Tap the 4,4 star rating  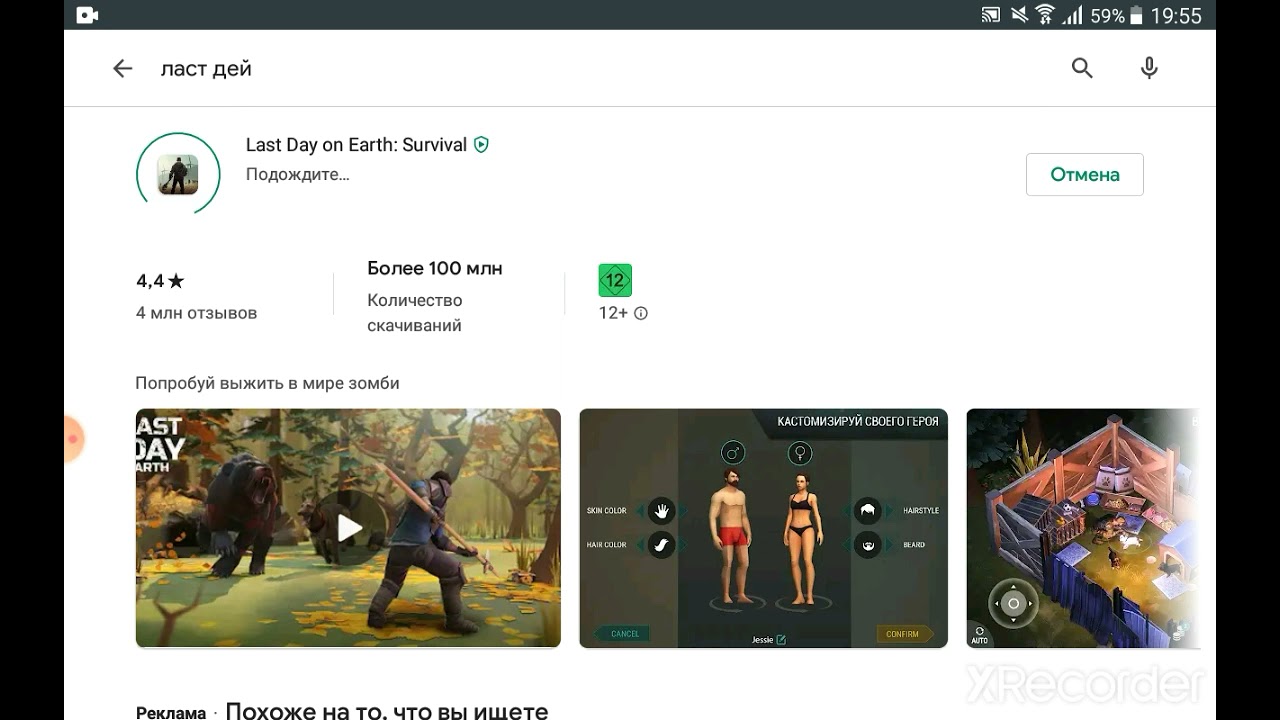[160, 281]
